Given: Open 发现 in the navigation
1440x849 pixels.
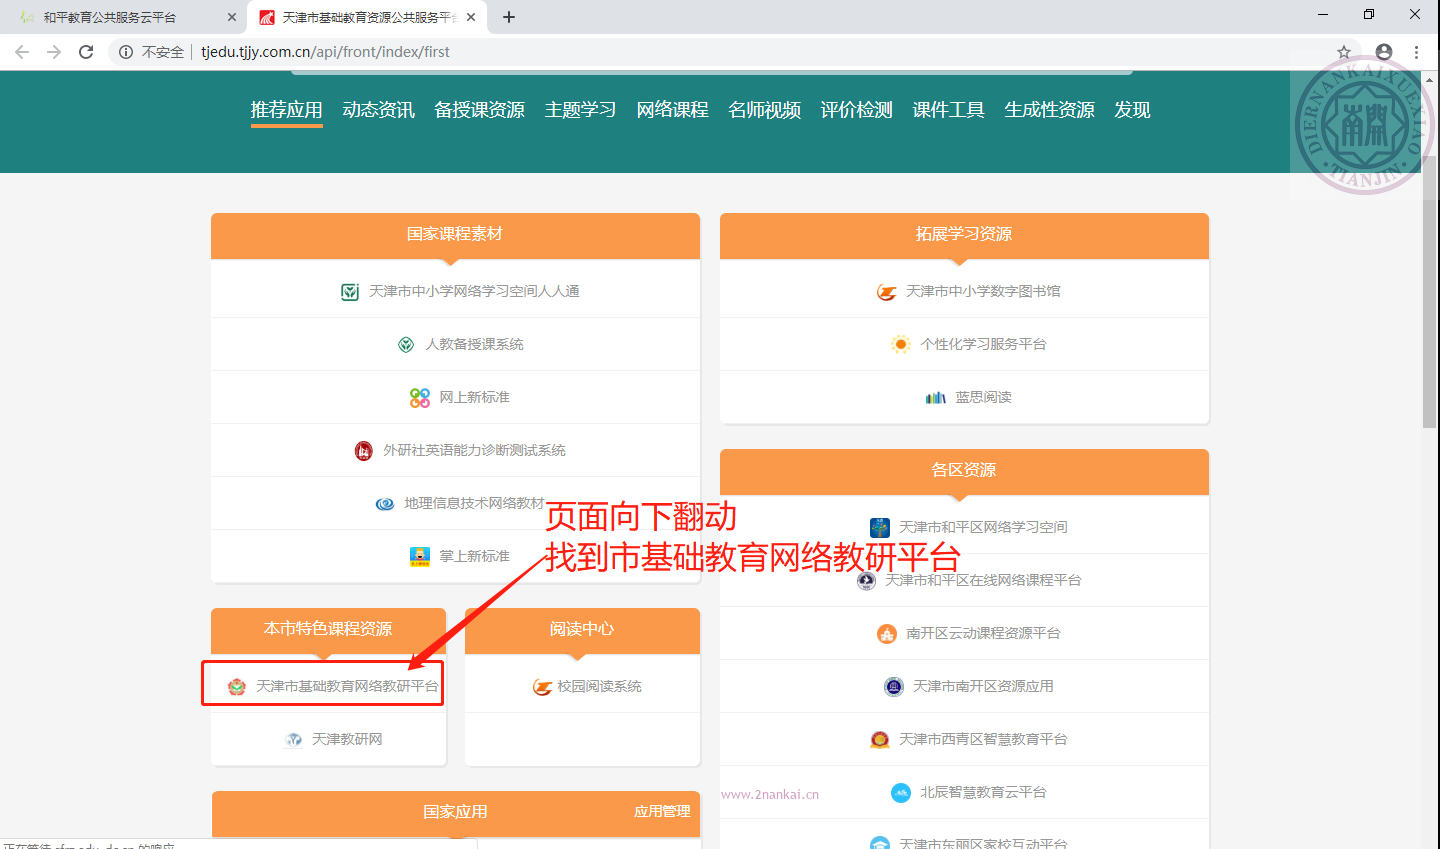Looking at the screenshot, I should (1132, 110).
